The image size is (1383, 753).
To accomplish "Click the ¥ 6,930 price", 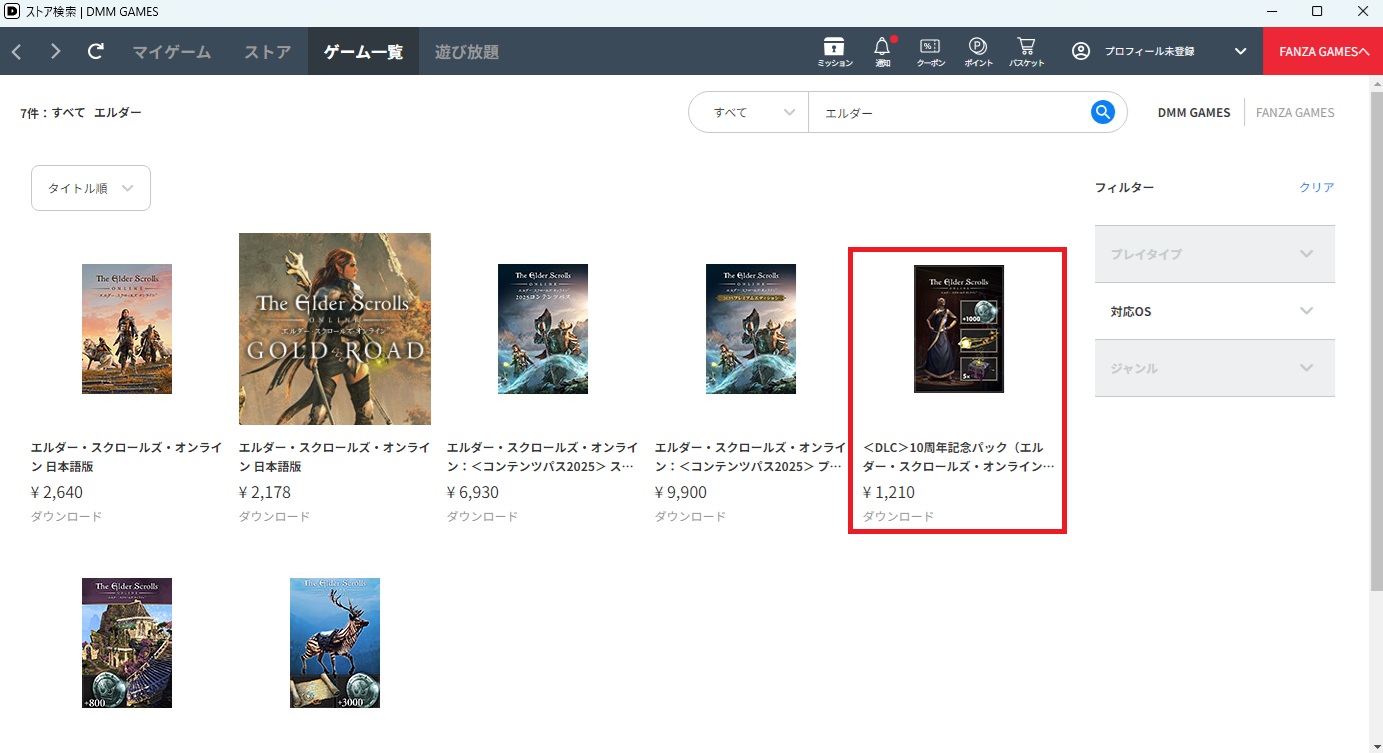I will click(x=473, y=492).
